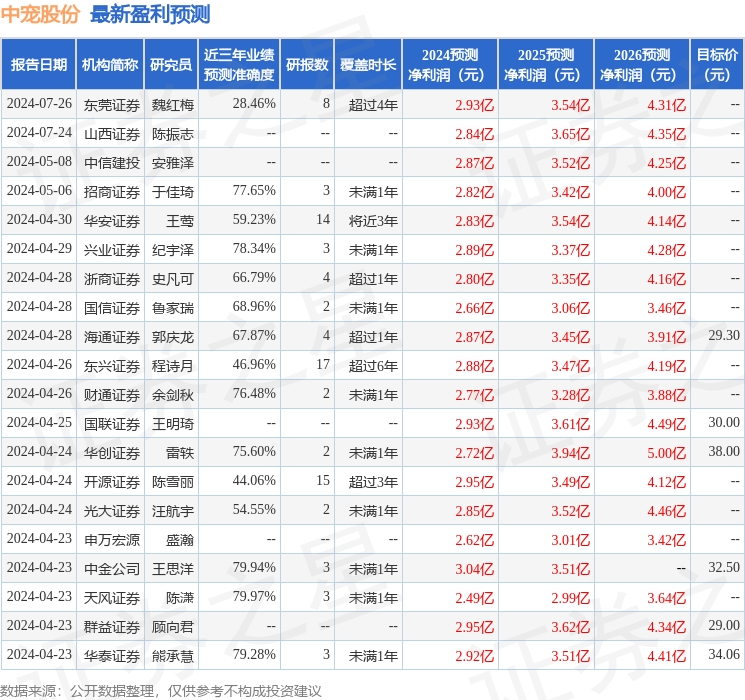Select the 兴业证券 cell
The height and width of the screenshot is (700, 745).
(x=112, y=250)
